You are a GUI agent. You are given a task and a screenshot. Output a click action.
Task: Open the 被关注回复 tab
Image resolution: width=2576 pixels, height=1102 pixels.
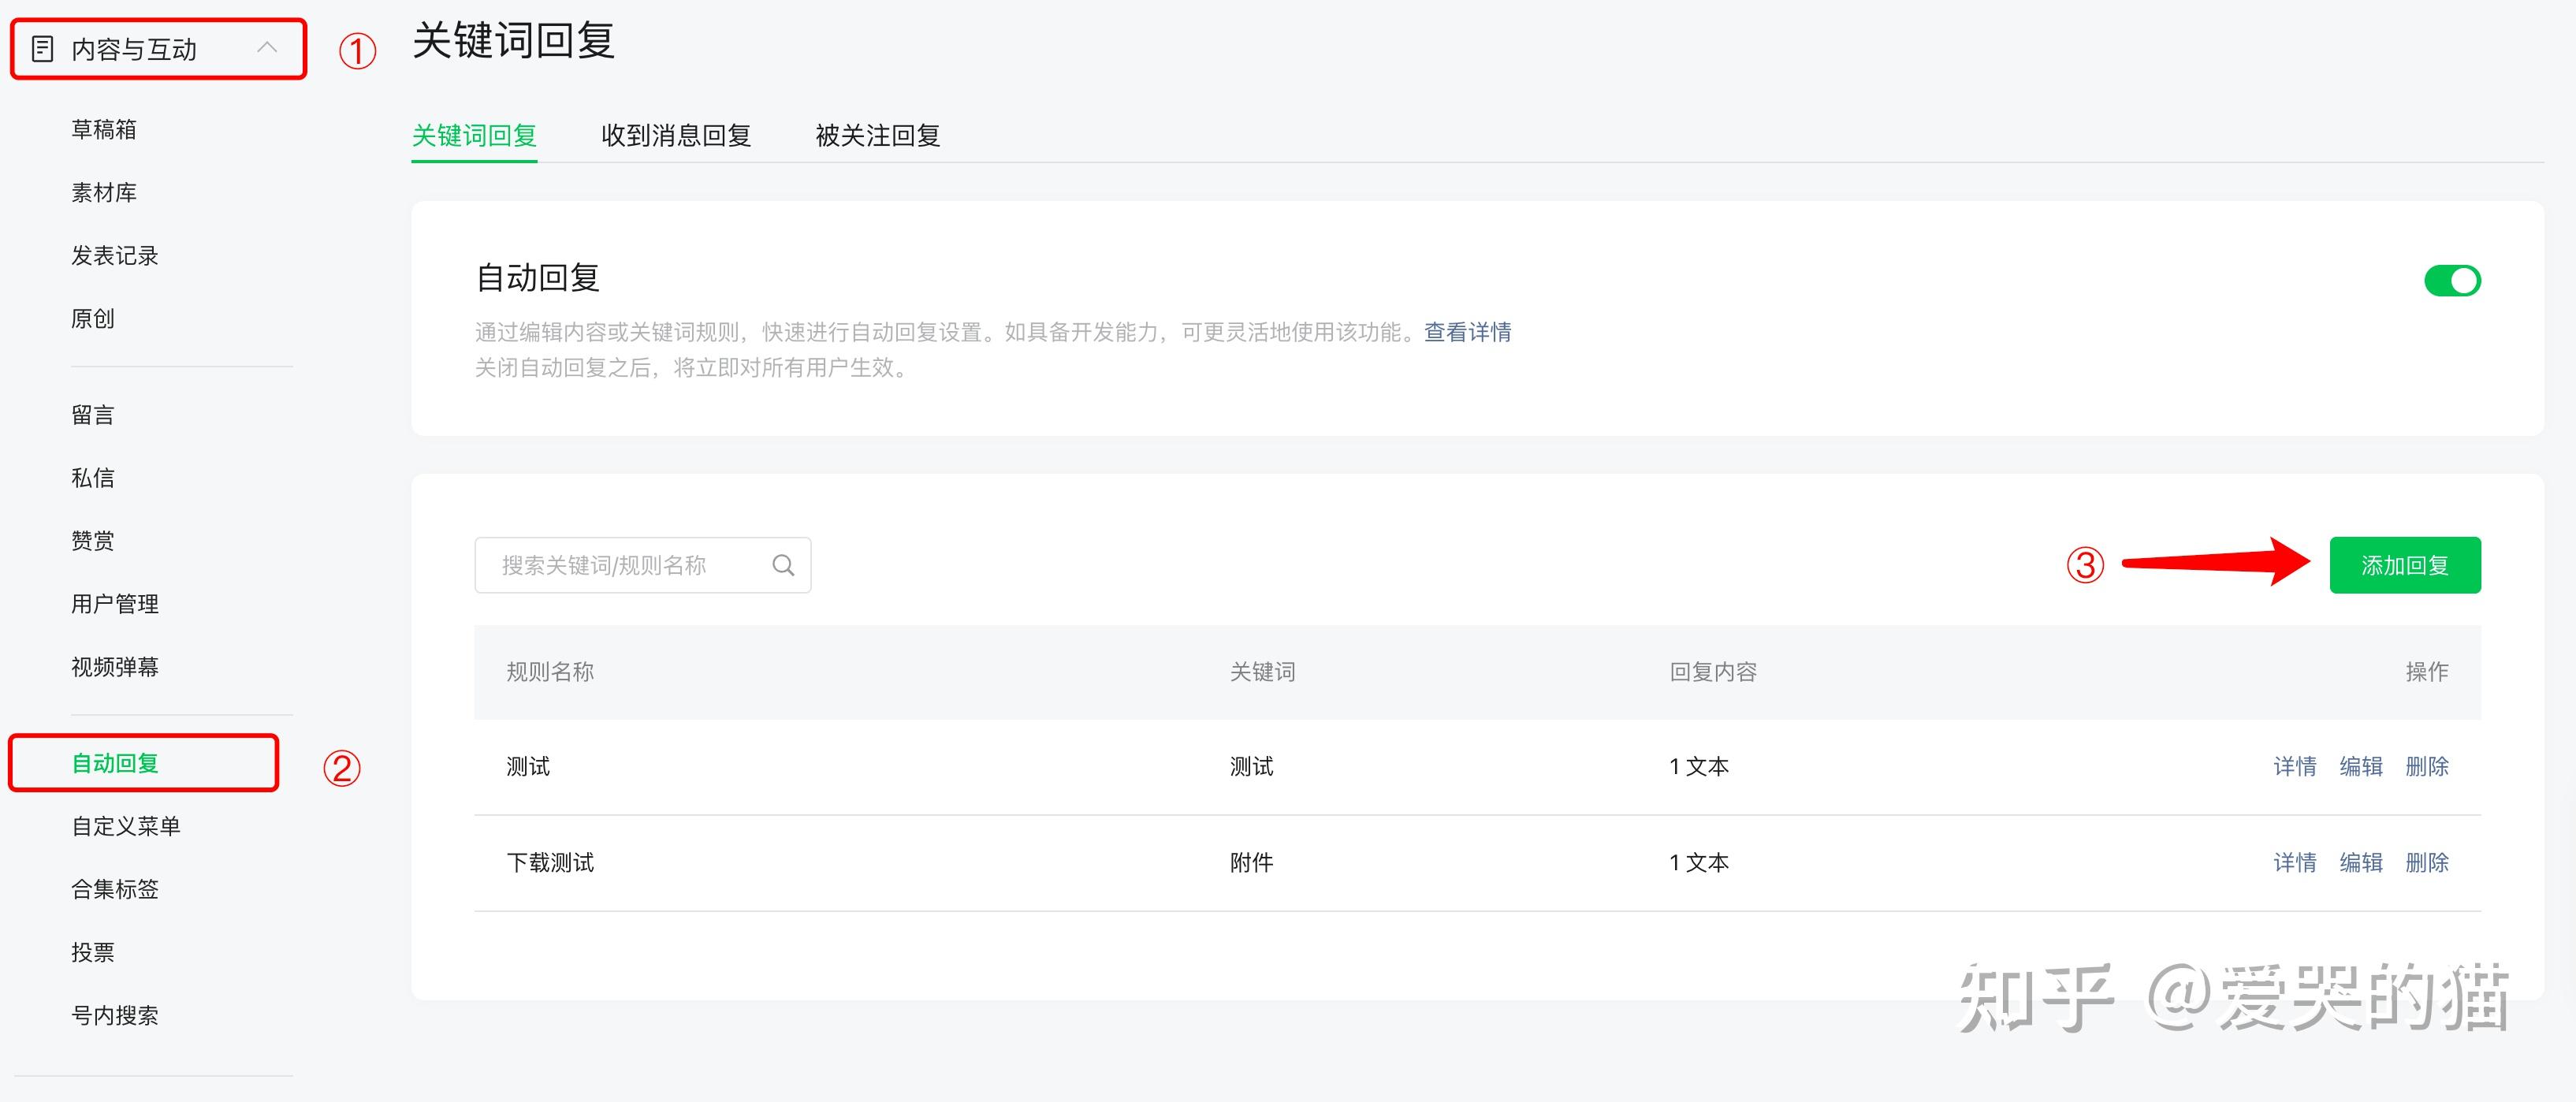pos(877,136)
